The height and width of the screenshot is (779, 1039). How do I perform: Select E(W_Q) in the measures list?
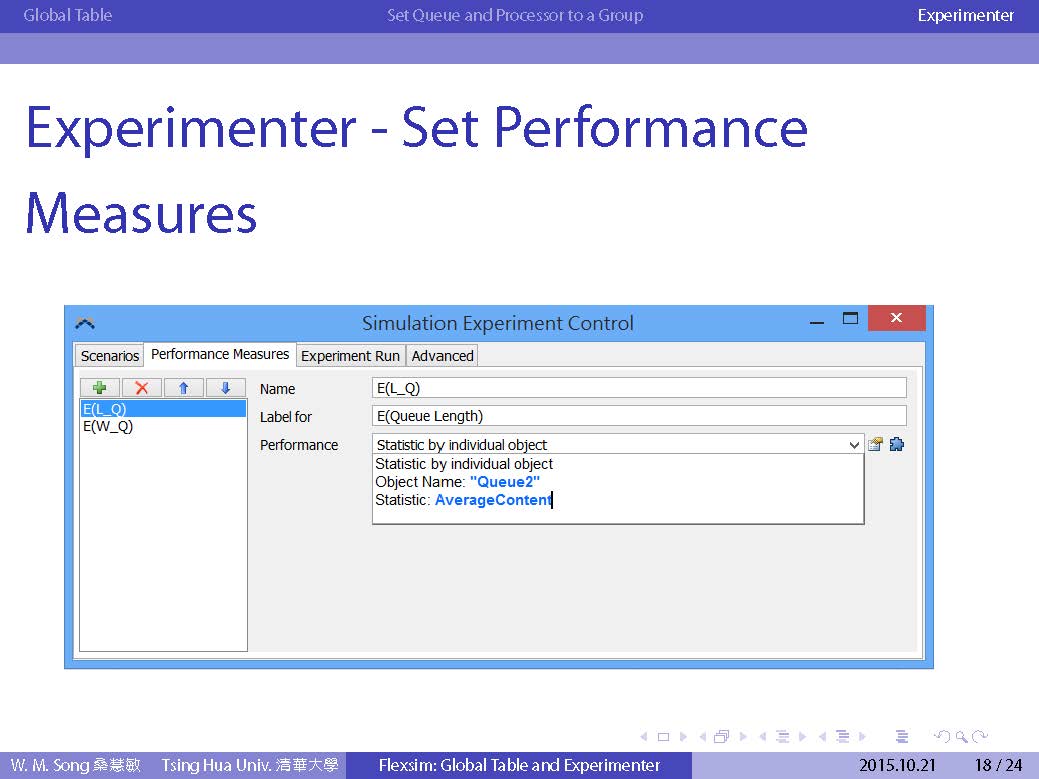(108, 426)
